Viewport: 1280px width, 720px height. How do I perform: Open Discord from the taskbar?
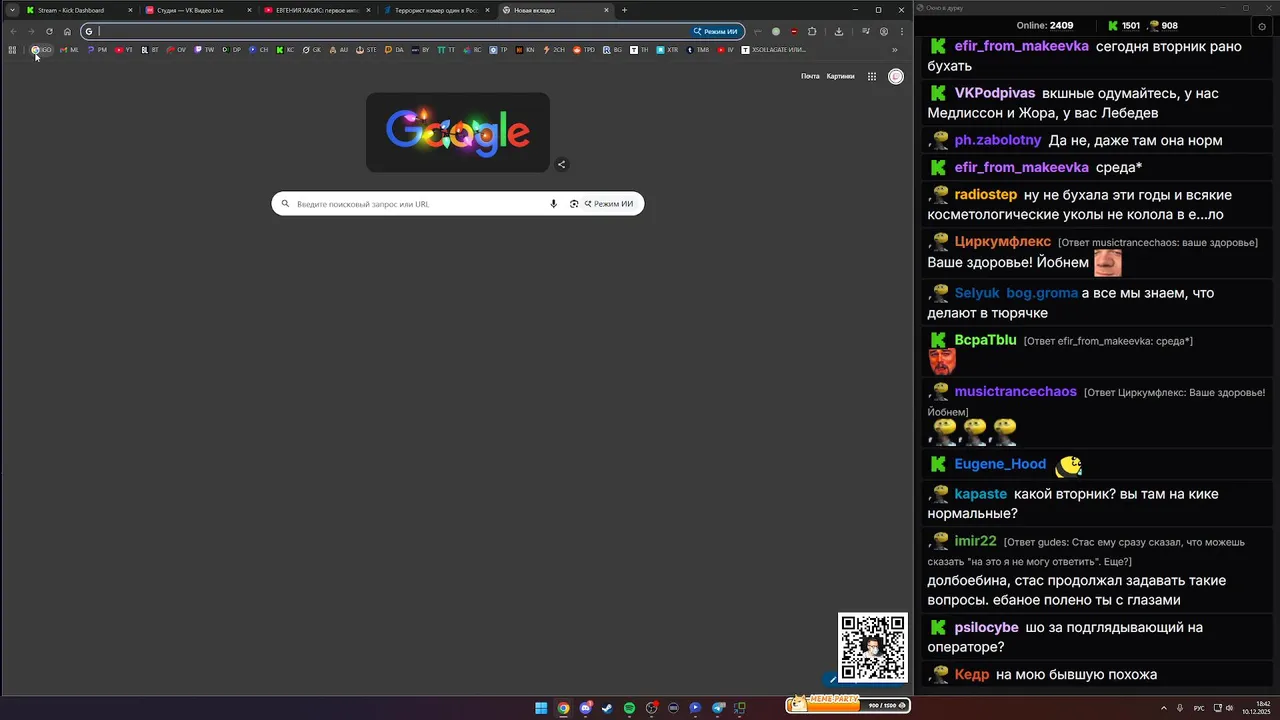click(x=585, y=708)
